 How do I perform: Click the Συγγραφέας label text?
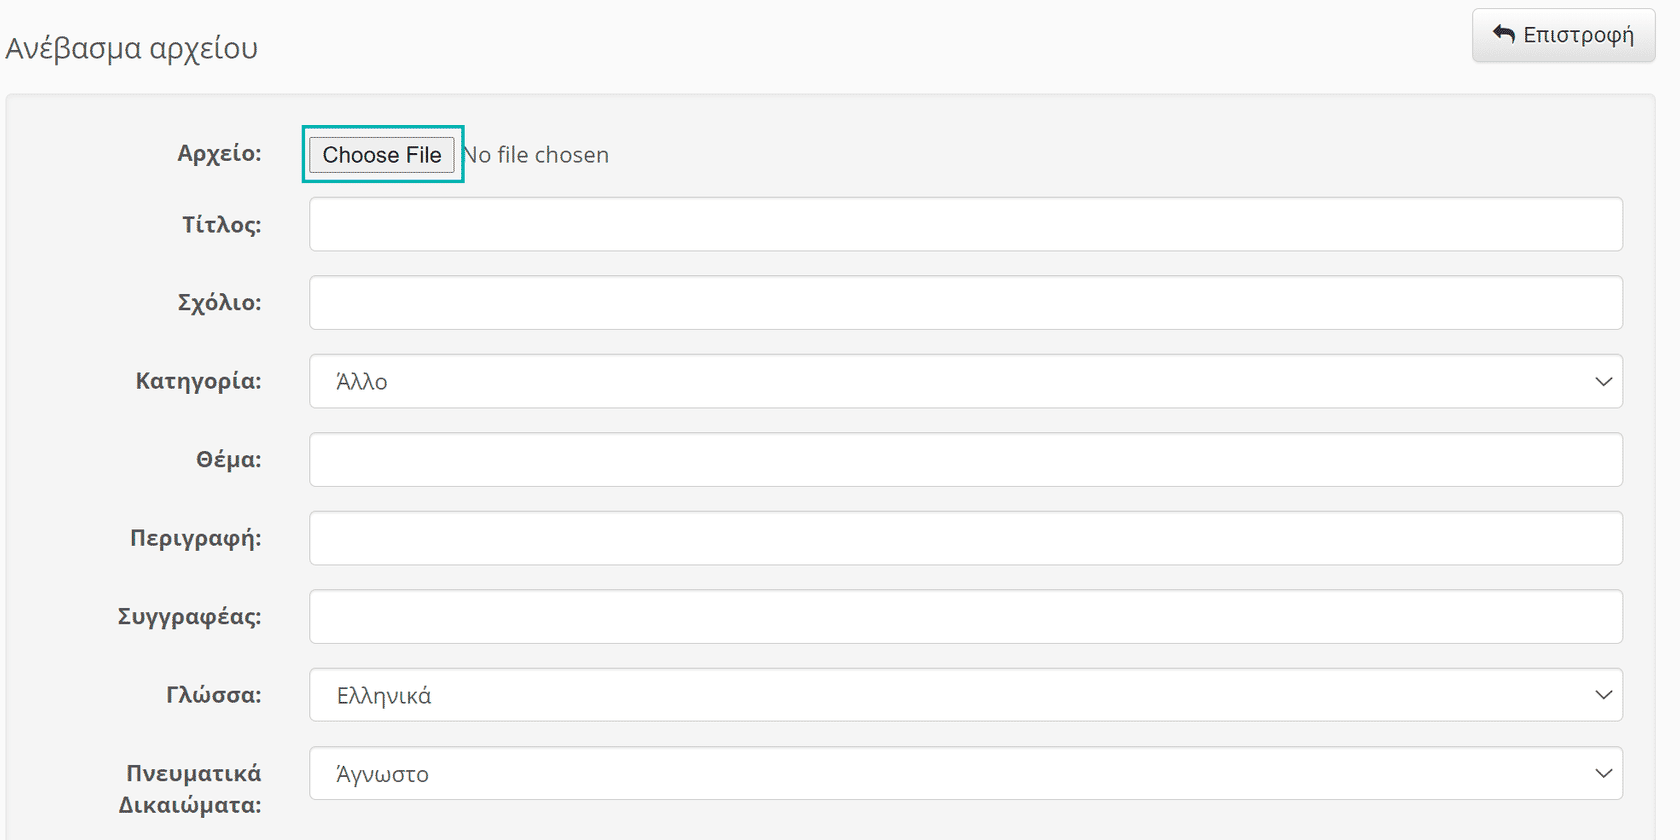click(x=189, y=617)
